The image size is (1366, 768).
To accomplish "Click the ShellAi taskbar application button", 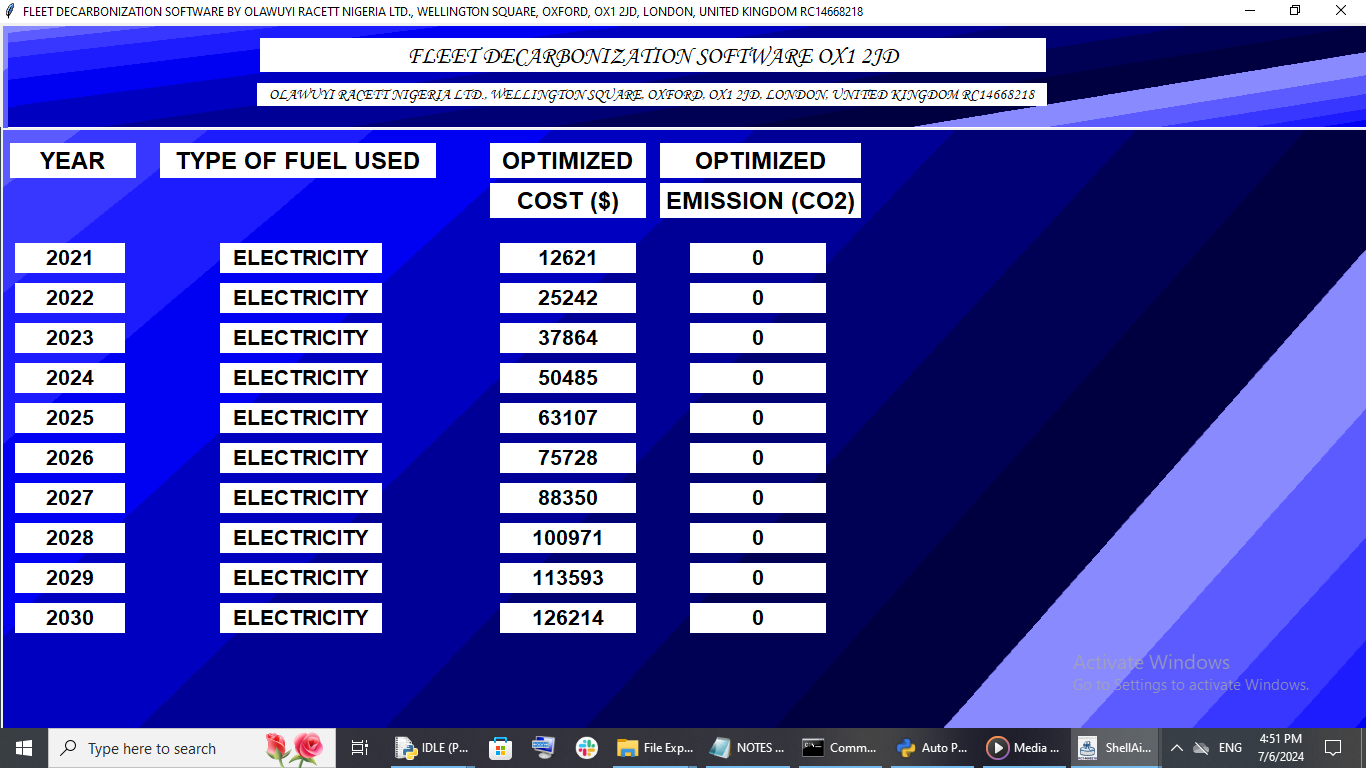I will tap(1115, 748).
